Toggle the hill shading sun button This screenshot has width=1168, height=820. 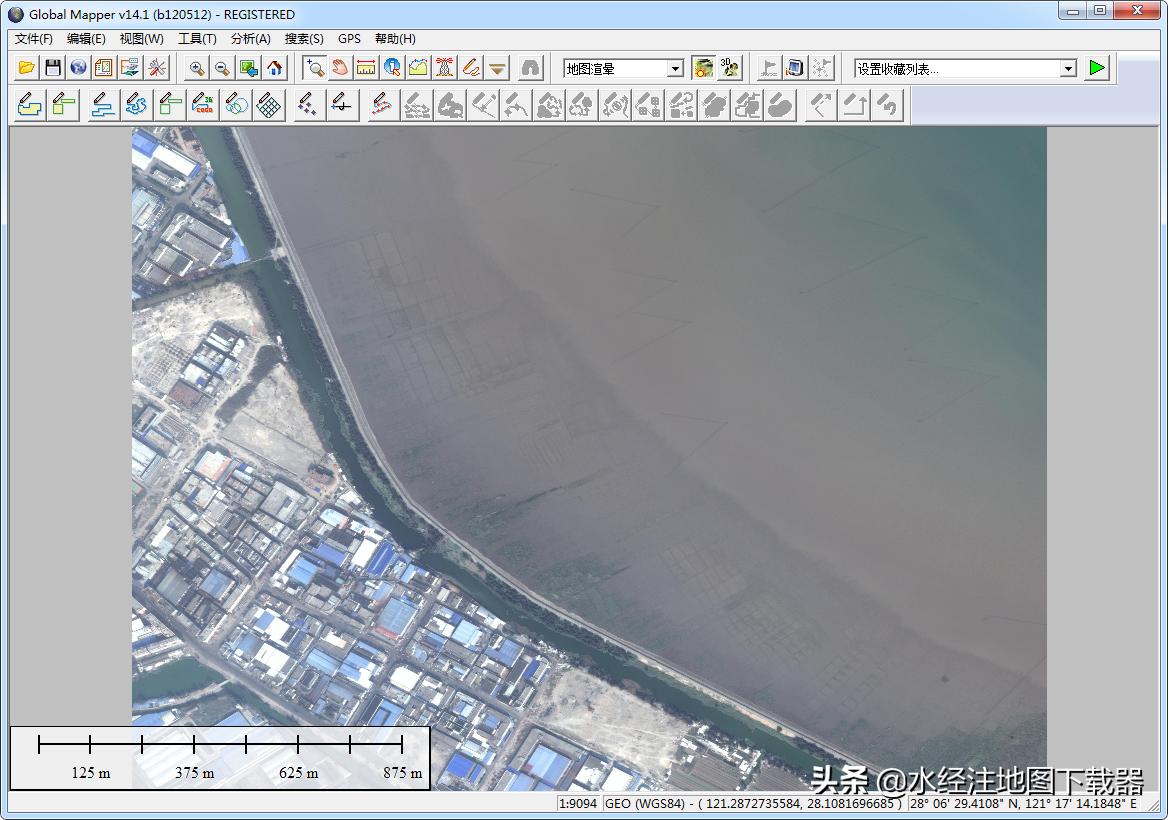point(704,68)
